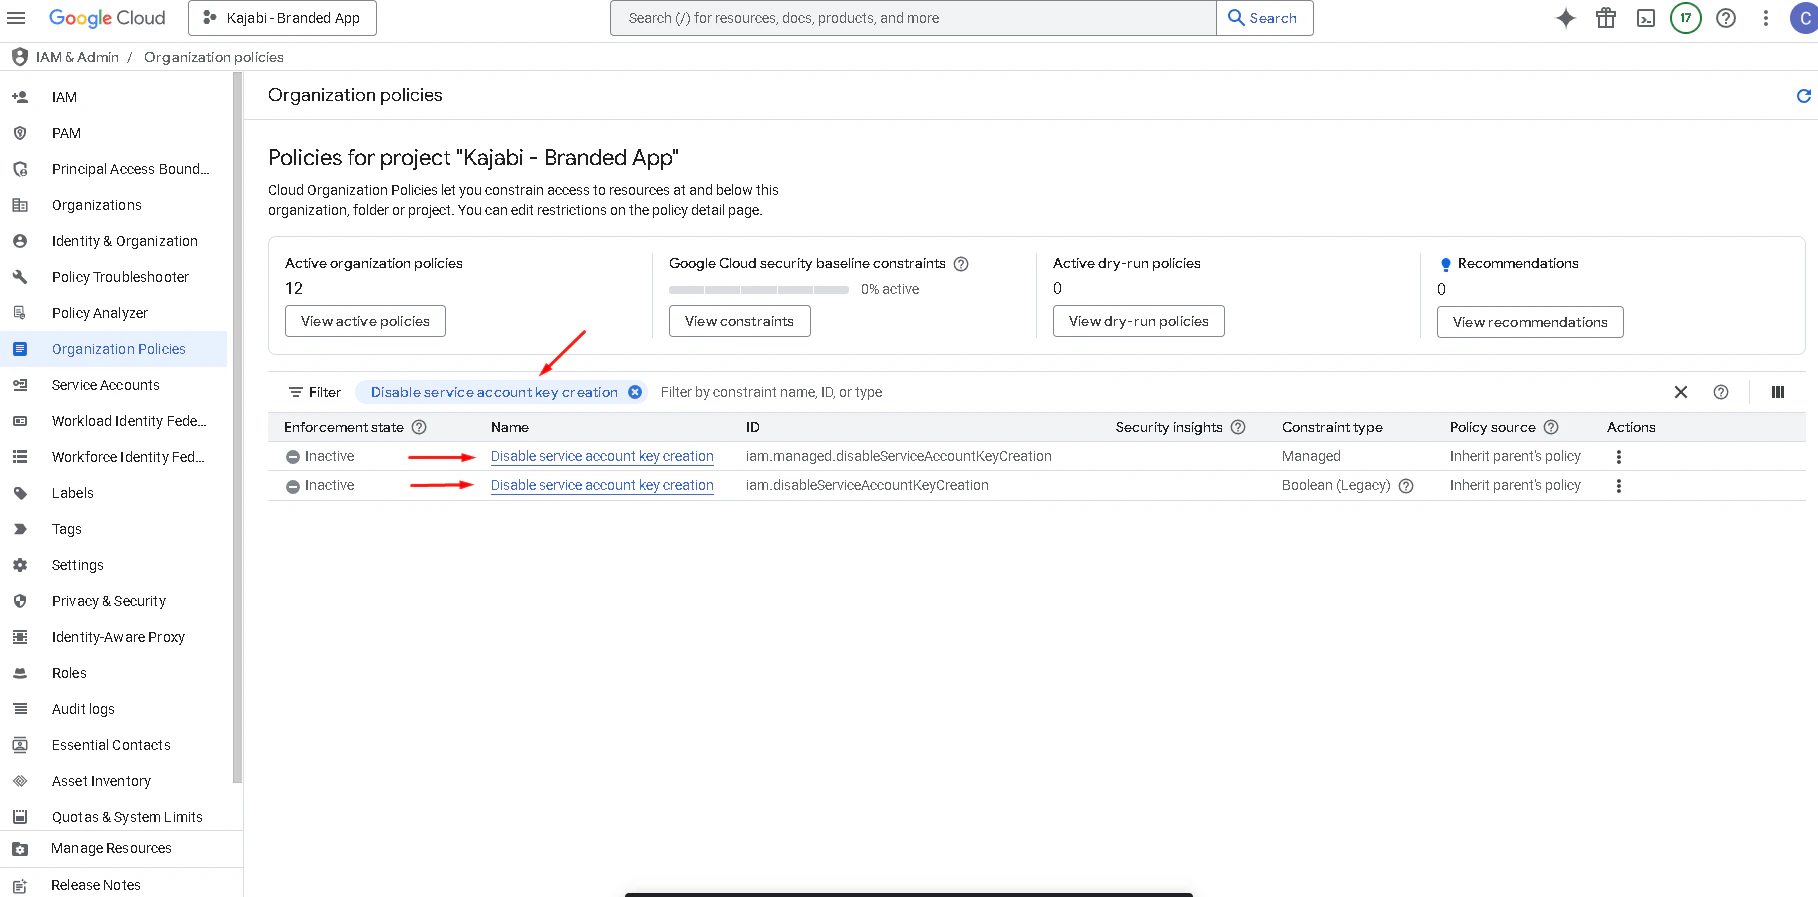The width and height of the screenshot is (1818, 897).
Task: Click View recommendations button
Action: point(1530,322)
